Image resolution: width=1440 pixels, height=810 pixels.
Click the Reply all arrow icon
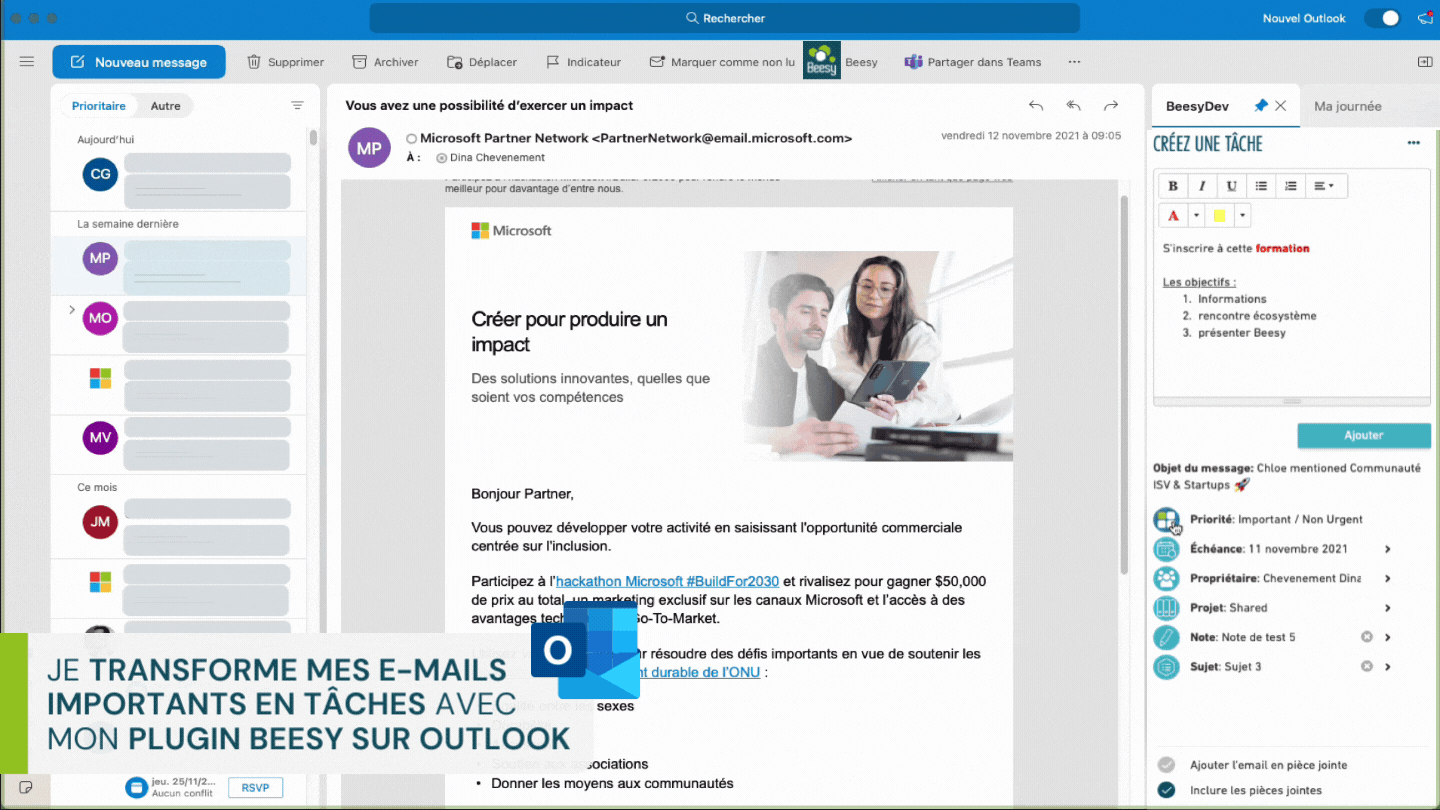click(1073, 105)
